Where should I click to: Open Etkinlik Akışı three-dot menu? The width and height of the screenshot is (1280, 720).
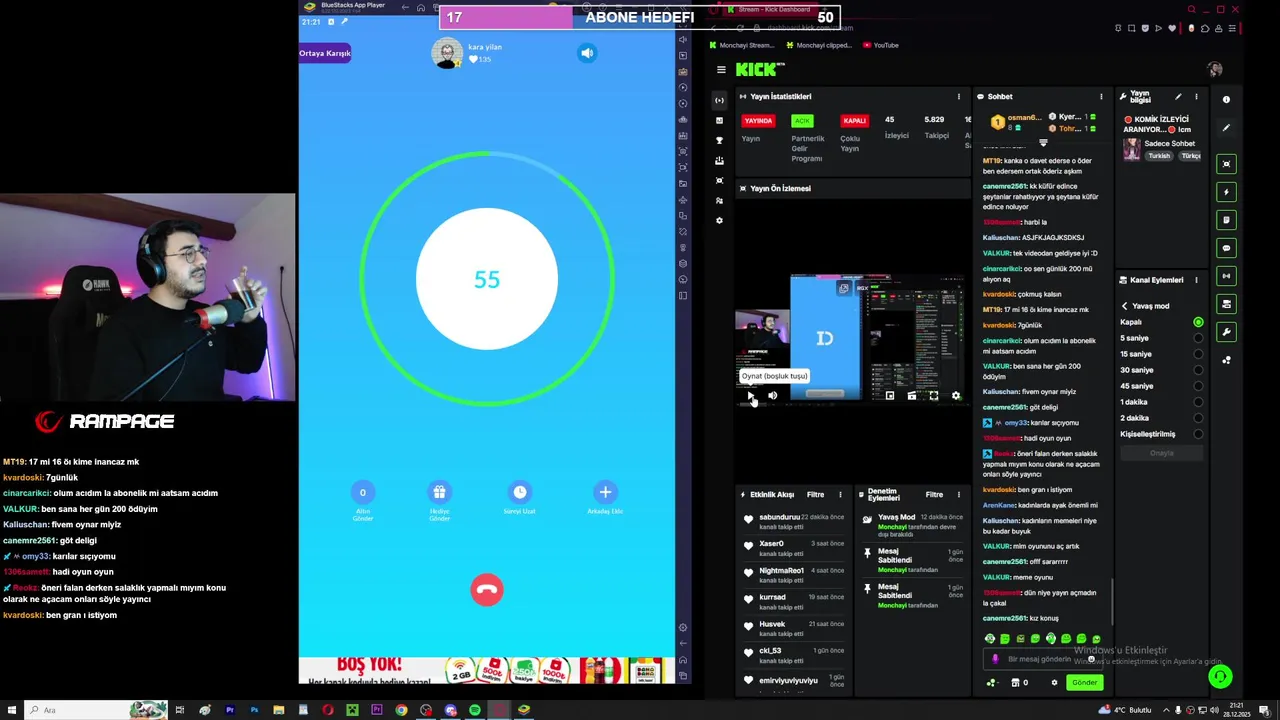(840, 495)
